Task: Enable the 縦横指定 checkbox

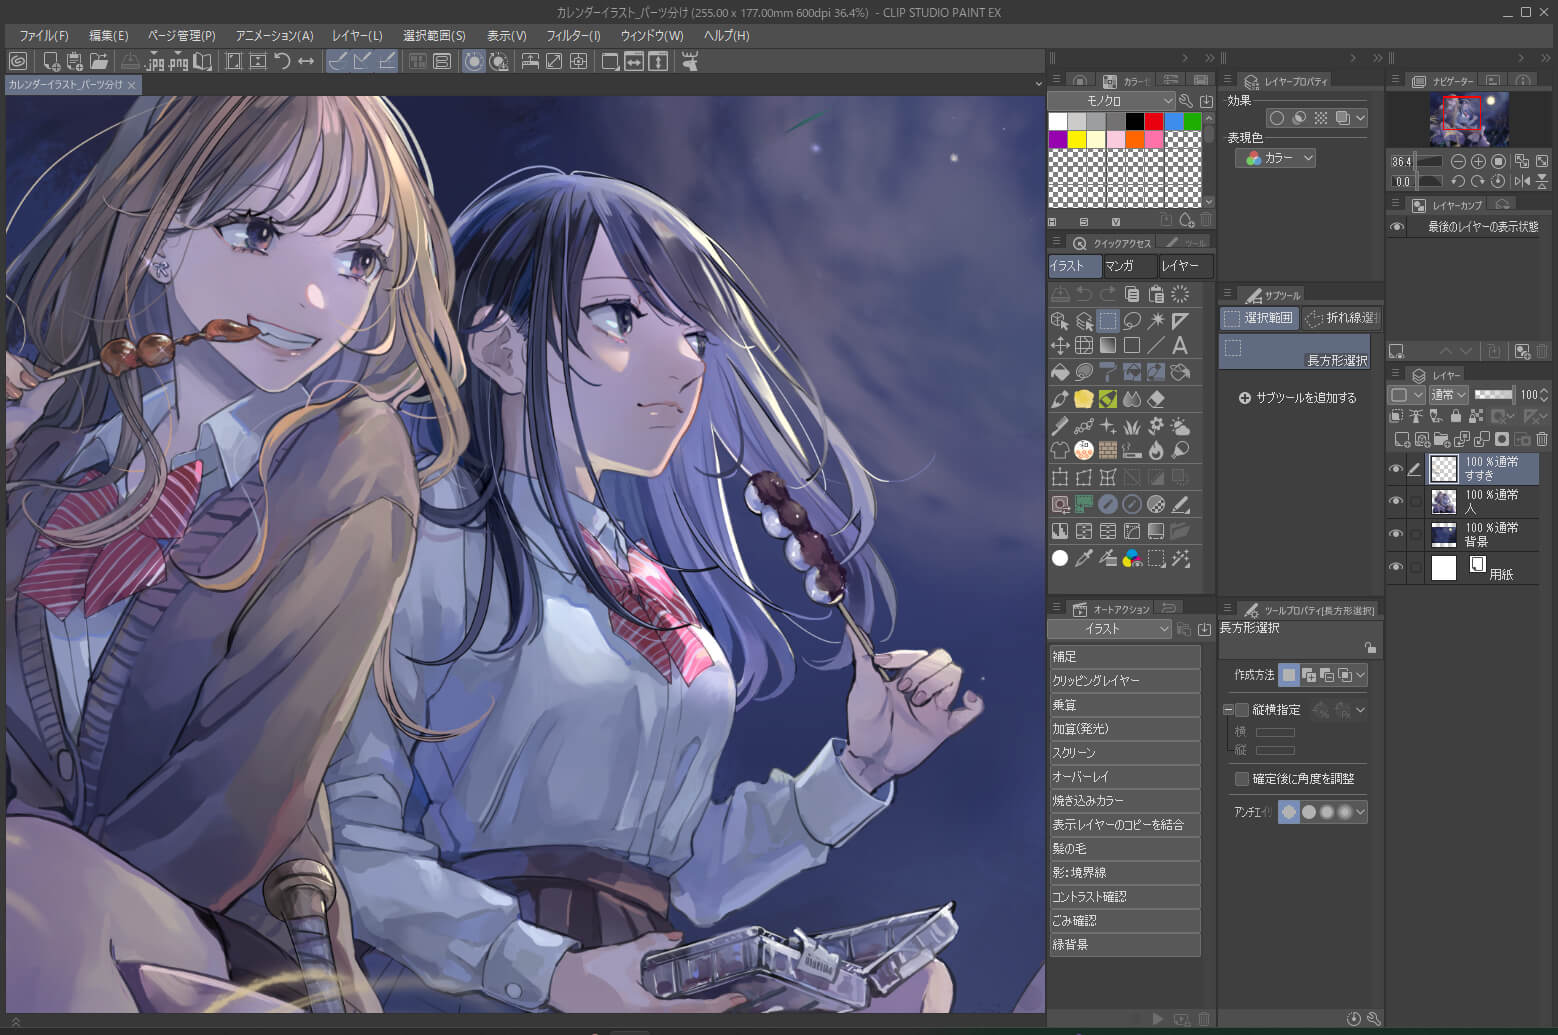Action: point(1242,710)
